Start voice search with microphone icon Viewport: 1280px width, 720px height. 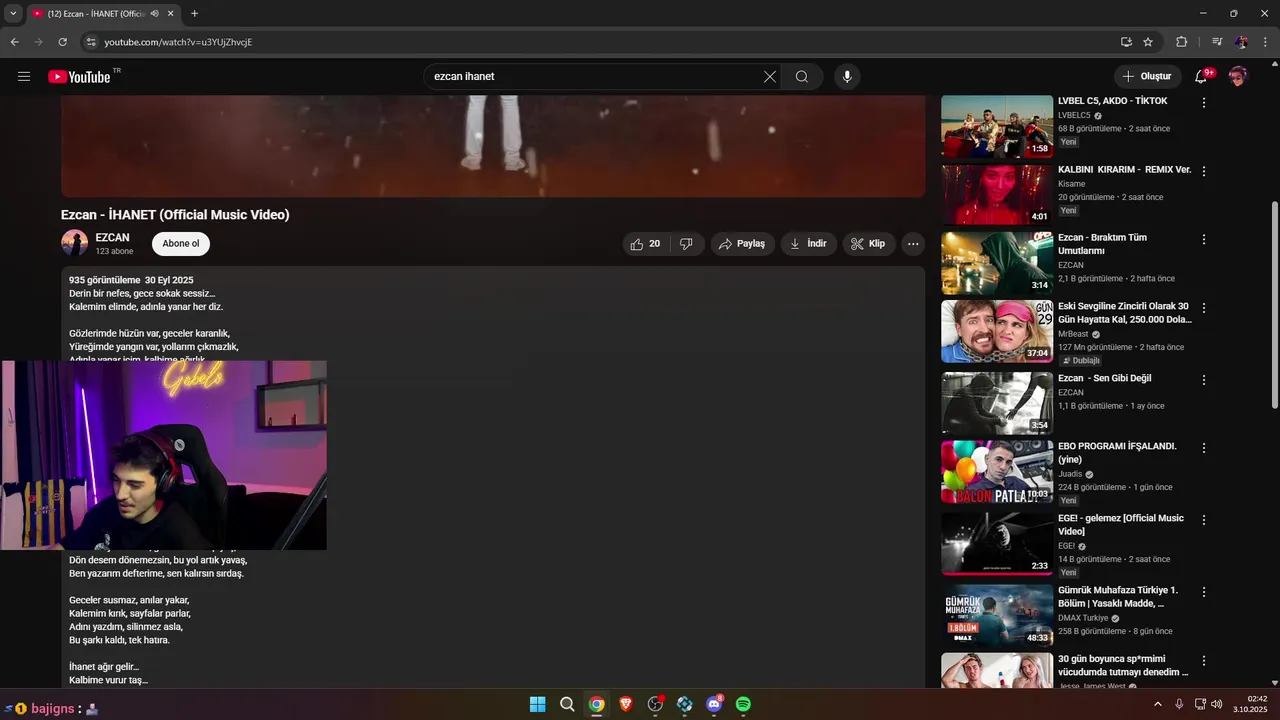[847, 76]
